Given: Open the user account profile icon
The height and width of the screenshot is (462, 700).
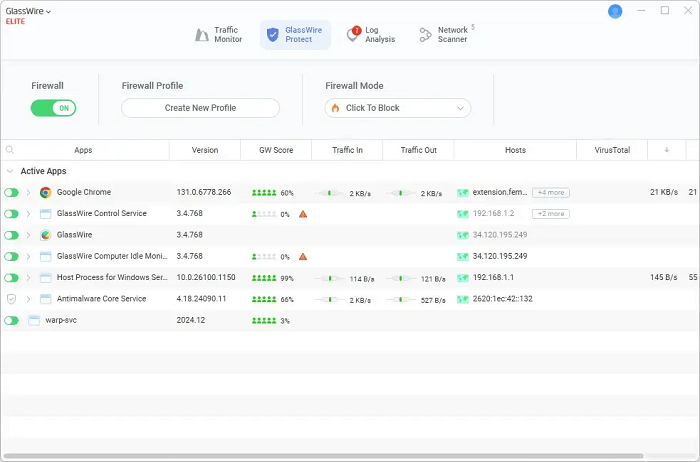Looking at the screenshot, I should coord(615,11).
